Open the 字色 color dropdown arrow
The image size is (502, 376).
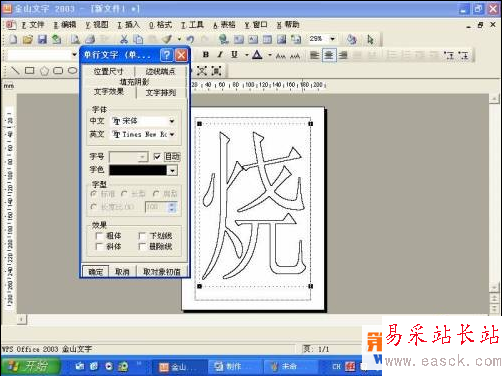click(172, 171)
